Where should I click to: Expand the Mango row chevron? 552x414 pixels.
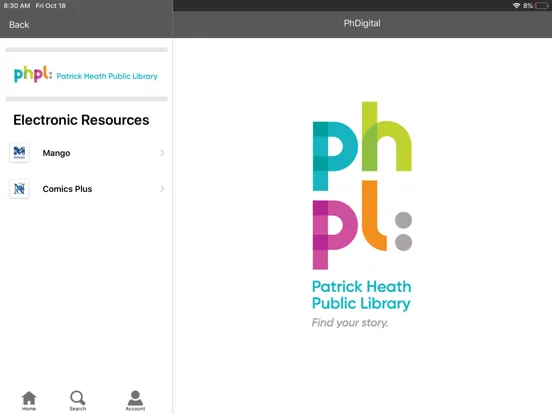[x=162, y=153]
